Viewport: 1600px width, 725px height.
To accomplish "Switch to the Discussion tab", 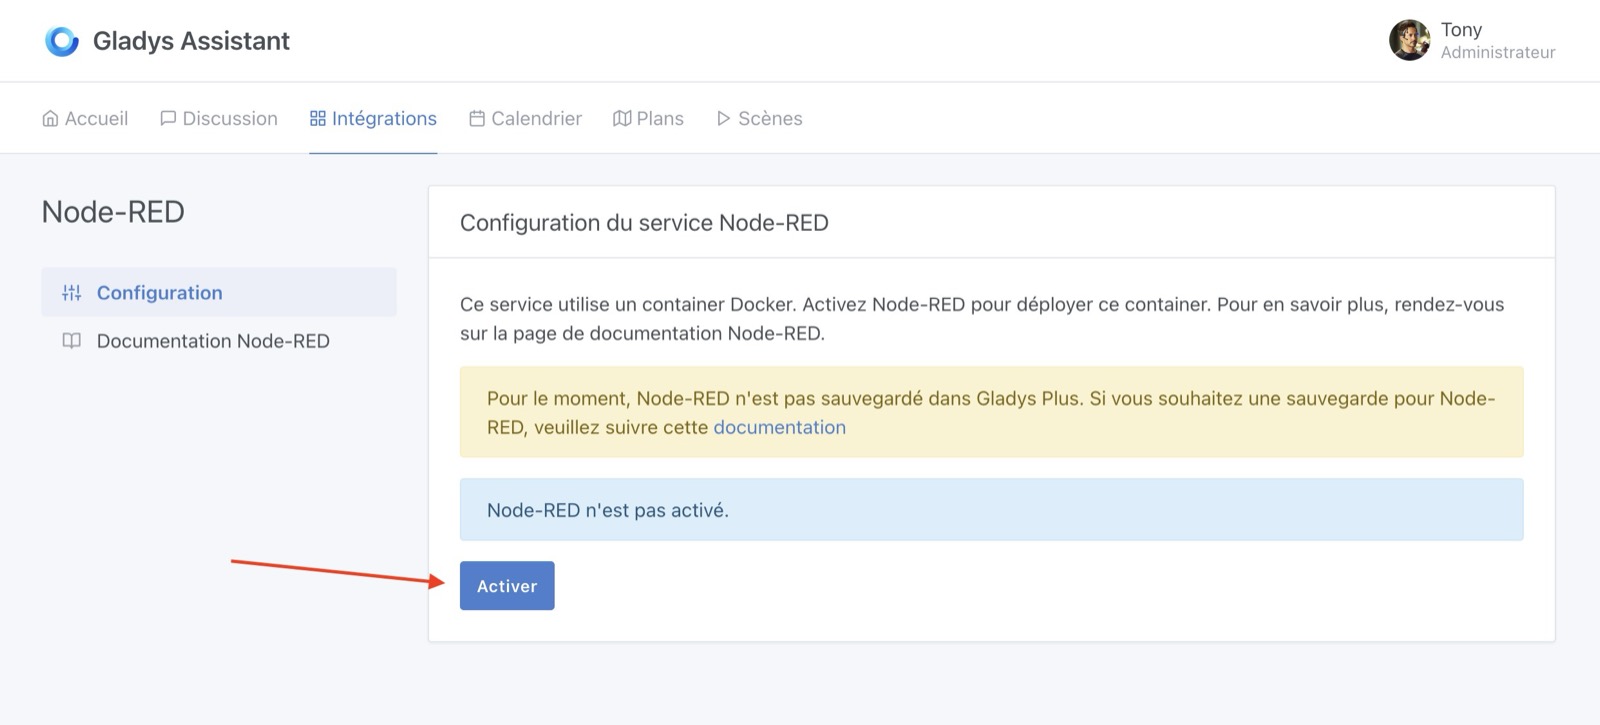I will (x=219, y=118).
